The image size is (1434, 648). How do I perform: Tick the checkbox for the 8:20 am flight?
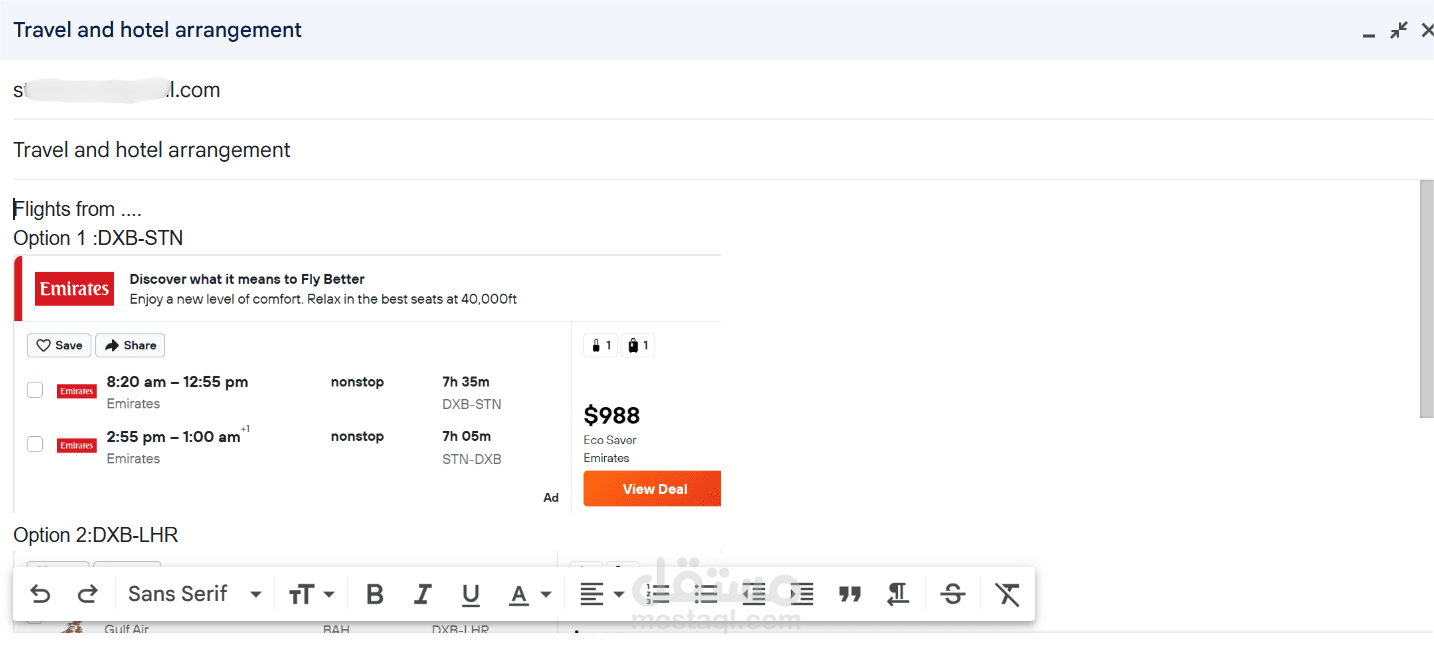[x=35, y=390]
